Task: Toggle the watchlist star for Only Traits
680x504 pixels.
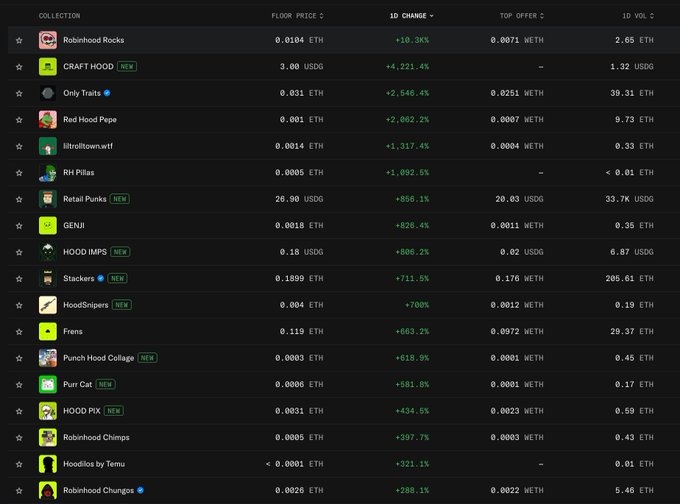Action: point(19,93)
